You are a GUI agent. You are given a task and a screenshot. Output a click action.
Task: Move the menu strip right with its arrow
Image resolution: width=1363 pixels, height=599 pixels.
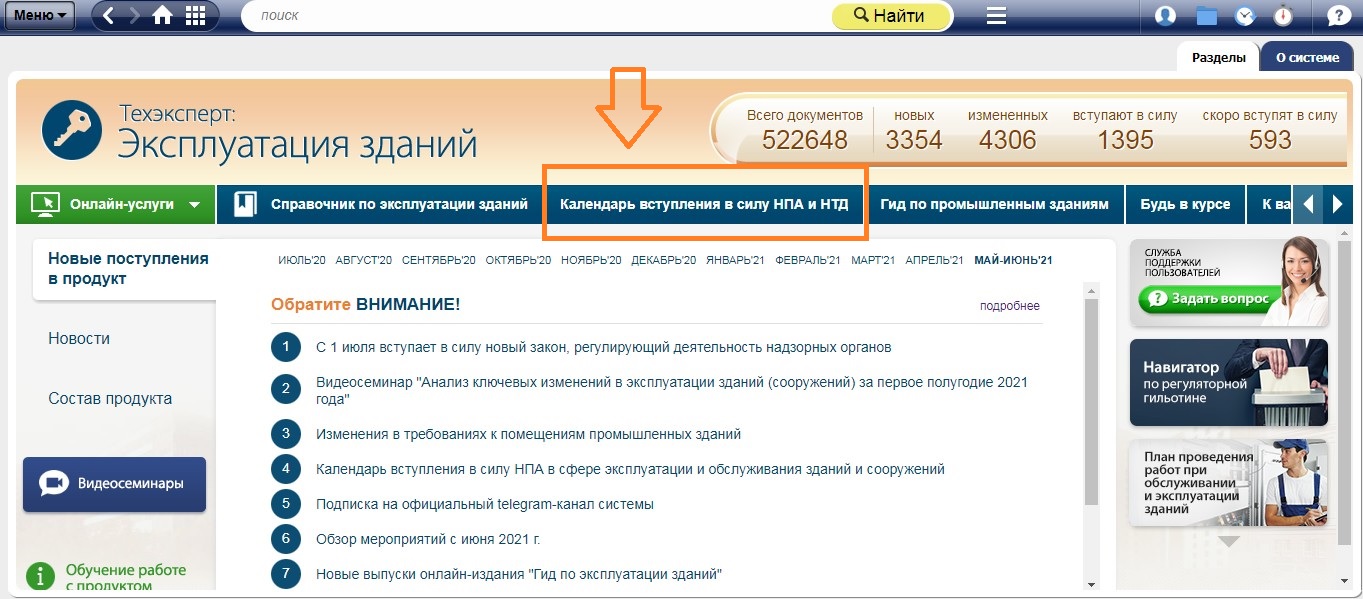pos(1338,204)
